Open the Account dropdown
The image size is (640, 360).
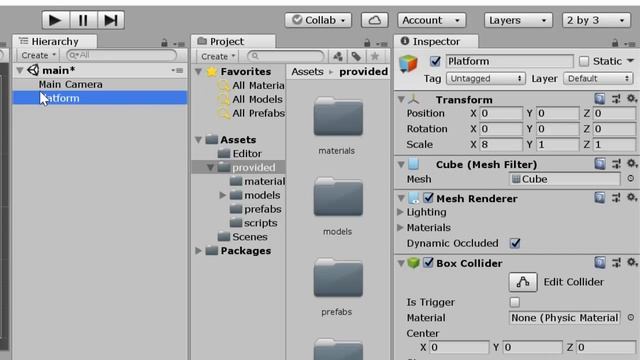coord(431,20)
